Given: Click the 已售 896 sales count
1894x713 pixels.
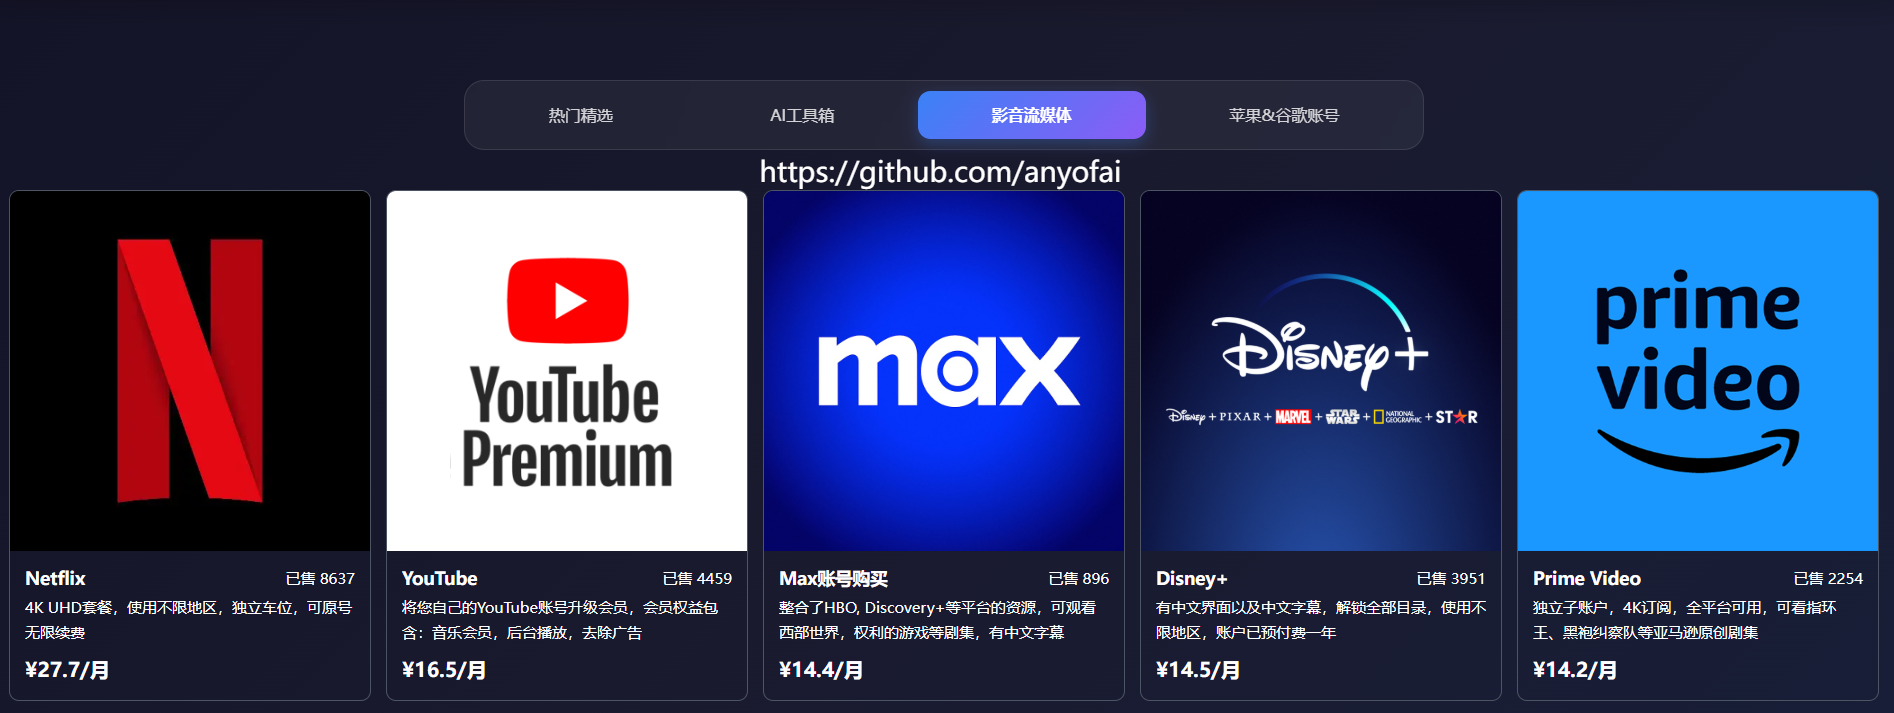Looking at the screenshot, I should point(1079,579).
